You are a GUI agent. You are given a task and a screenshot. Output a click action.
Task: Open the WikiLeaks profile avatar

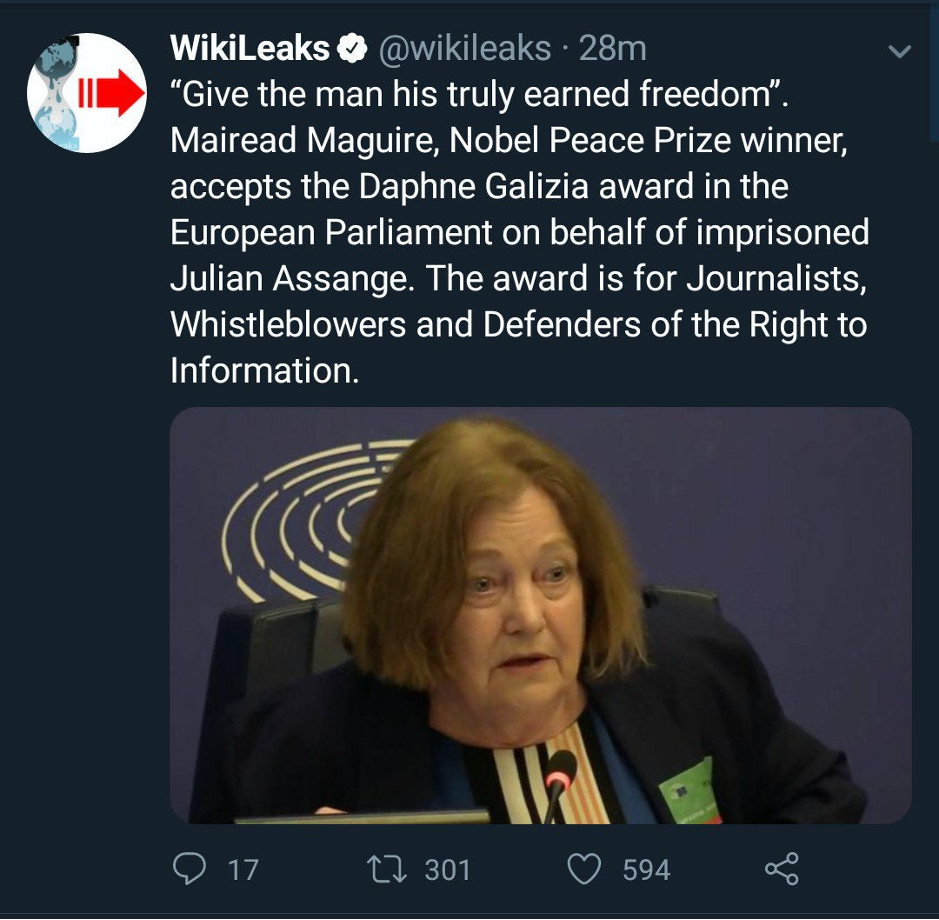click(x=86, y=93)
